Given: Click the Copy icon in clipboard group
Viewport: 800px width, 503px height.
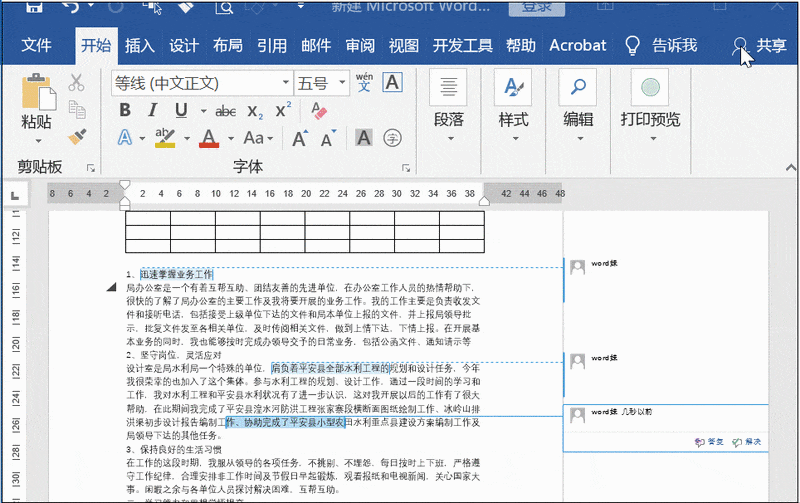Looking at the screenshot, I should [x=77, y=109].
